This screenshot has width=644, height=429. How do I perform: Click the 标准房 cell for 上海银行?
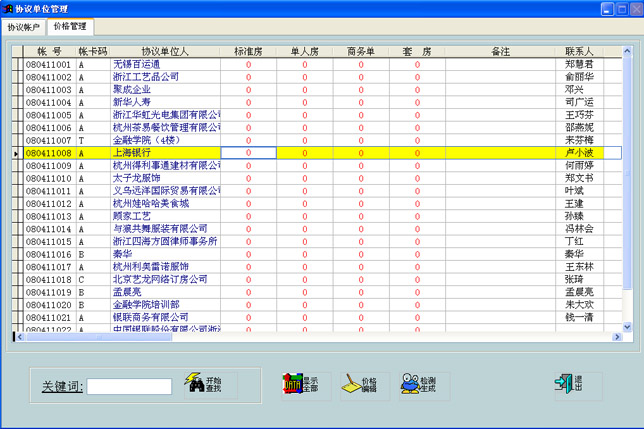click(x=248, y=153)
